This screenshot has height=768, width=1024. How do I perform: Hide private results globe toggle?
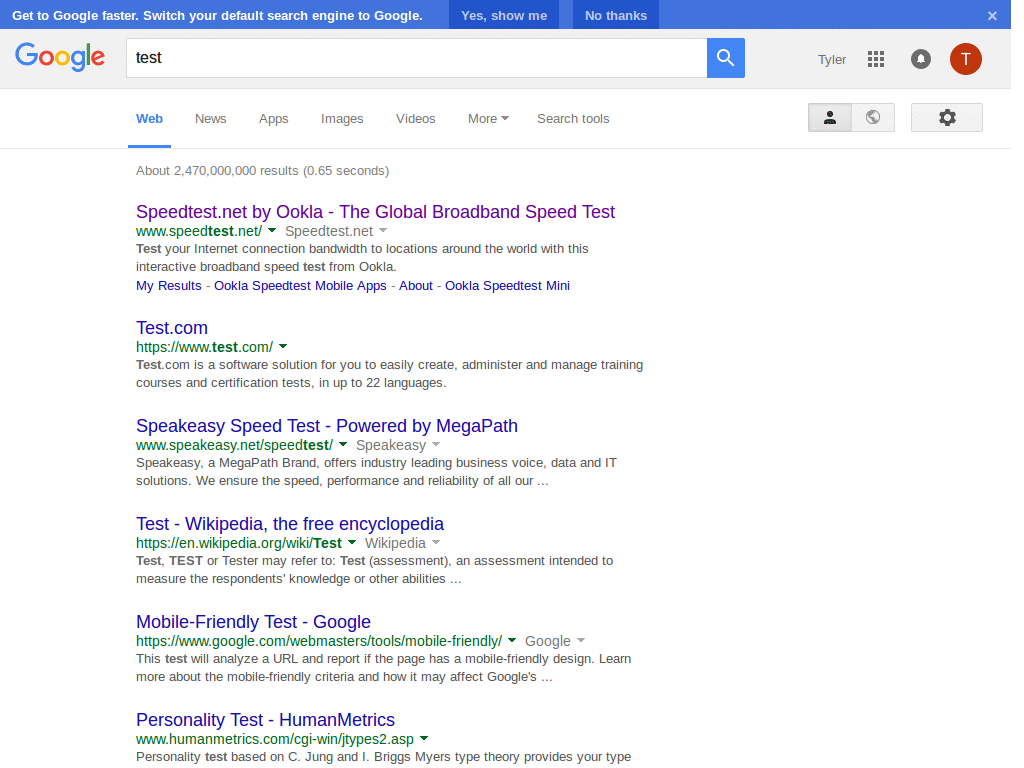pos(873,118)
